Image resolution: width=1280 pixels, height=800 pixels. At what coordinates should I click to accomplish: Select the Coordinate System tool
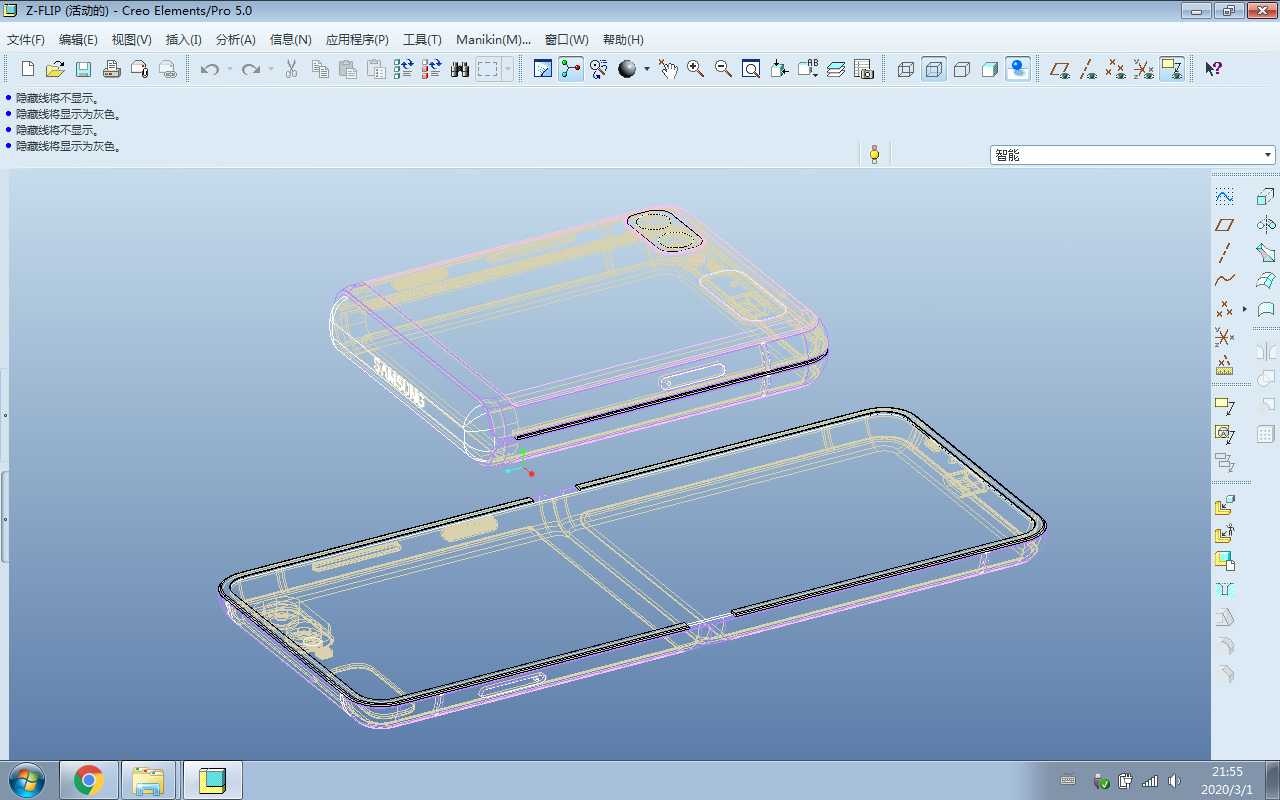point(1224,337)
